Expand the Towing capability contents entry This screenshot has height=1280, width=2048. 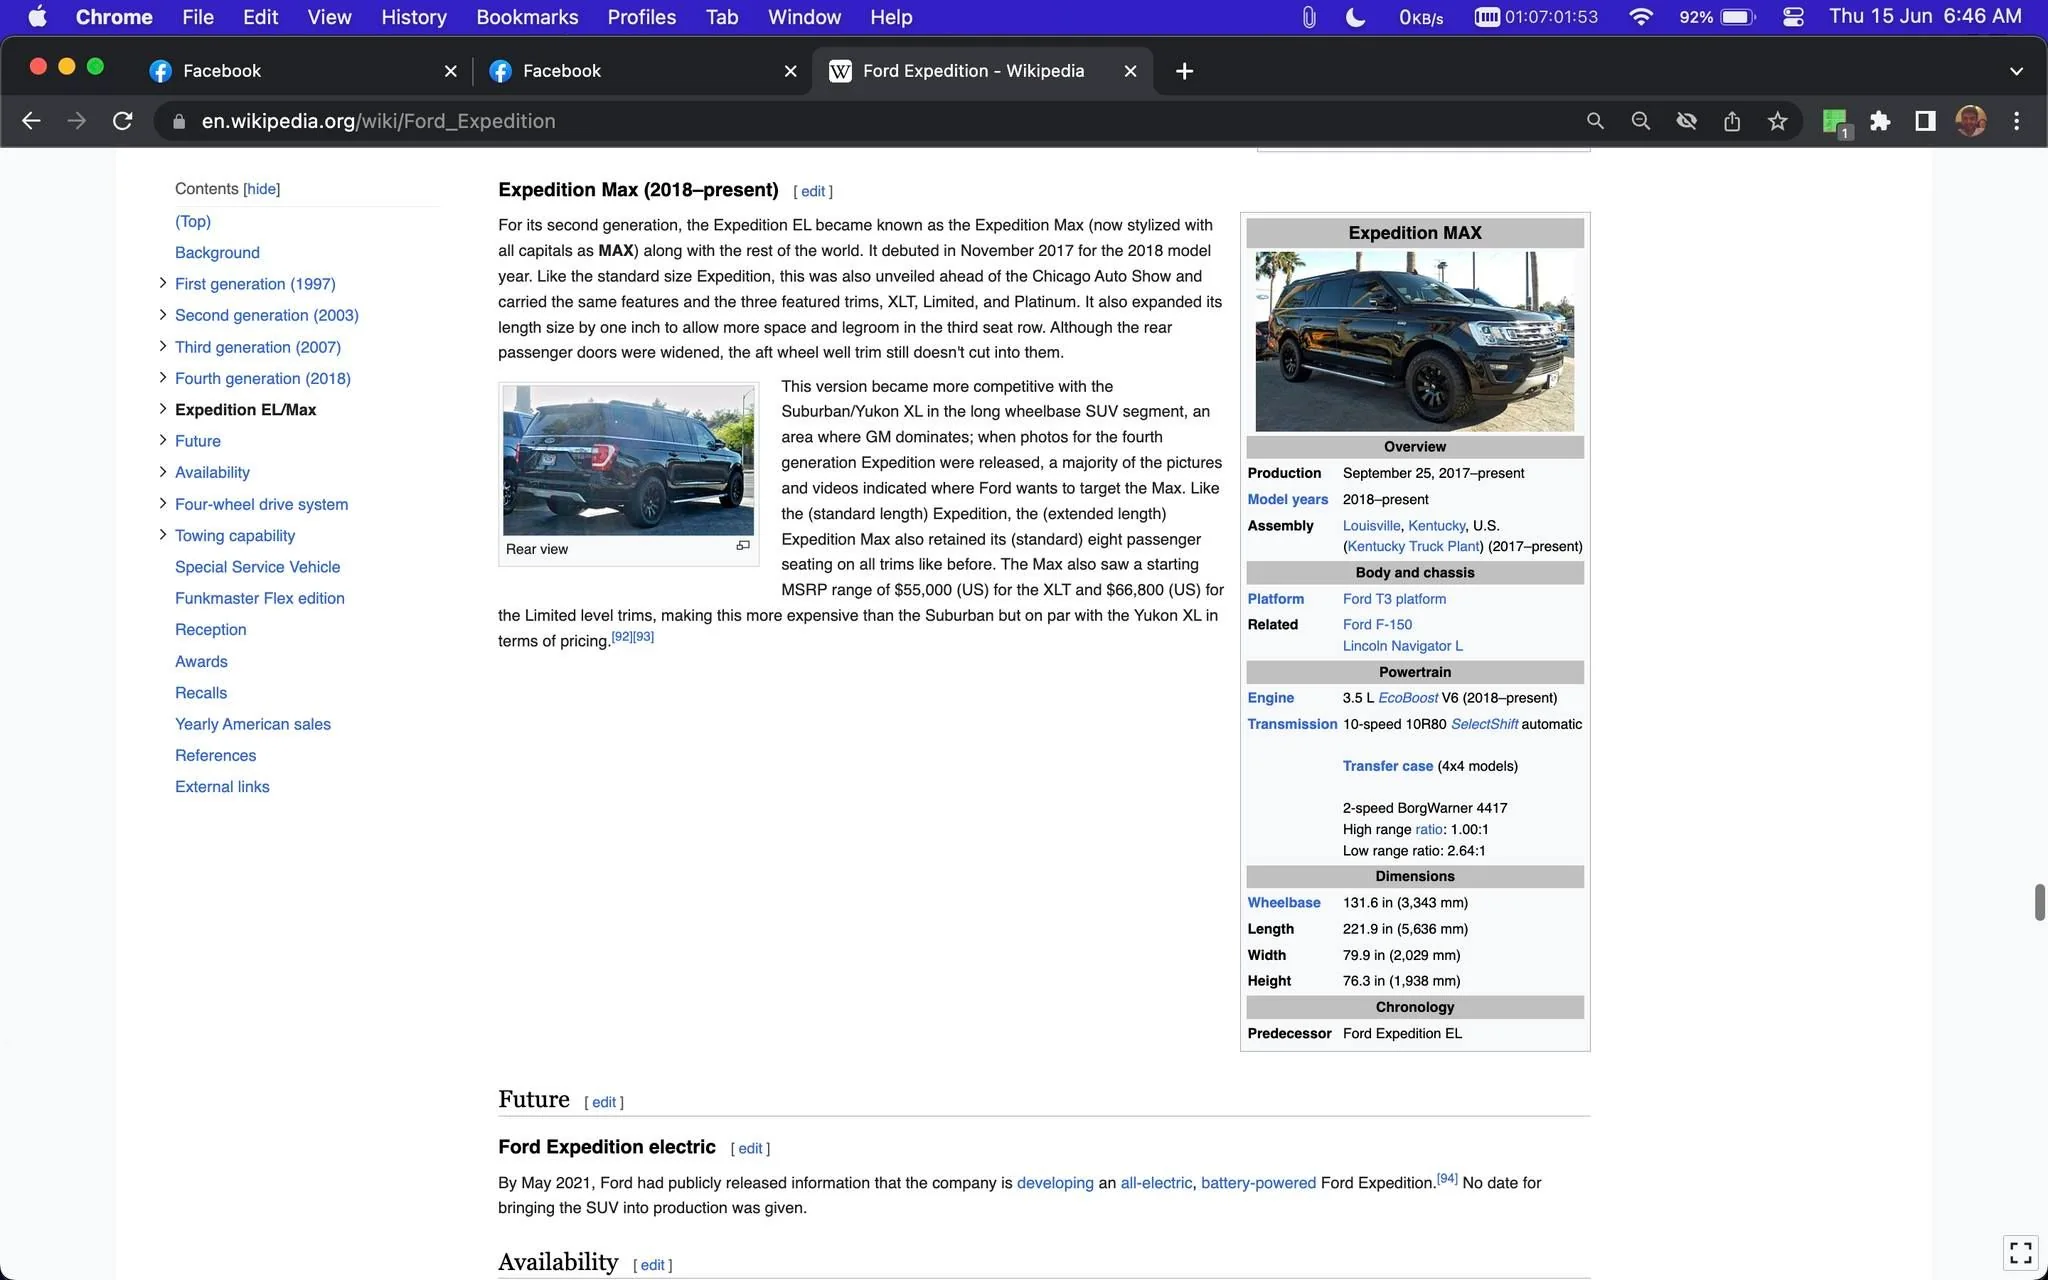point(163,535)
